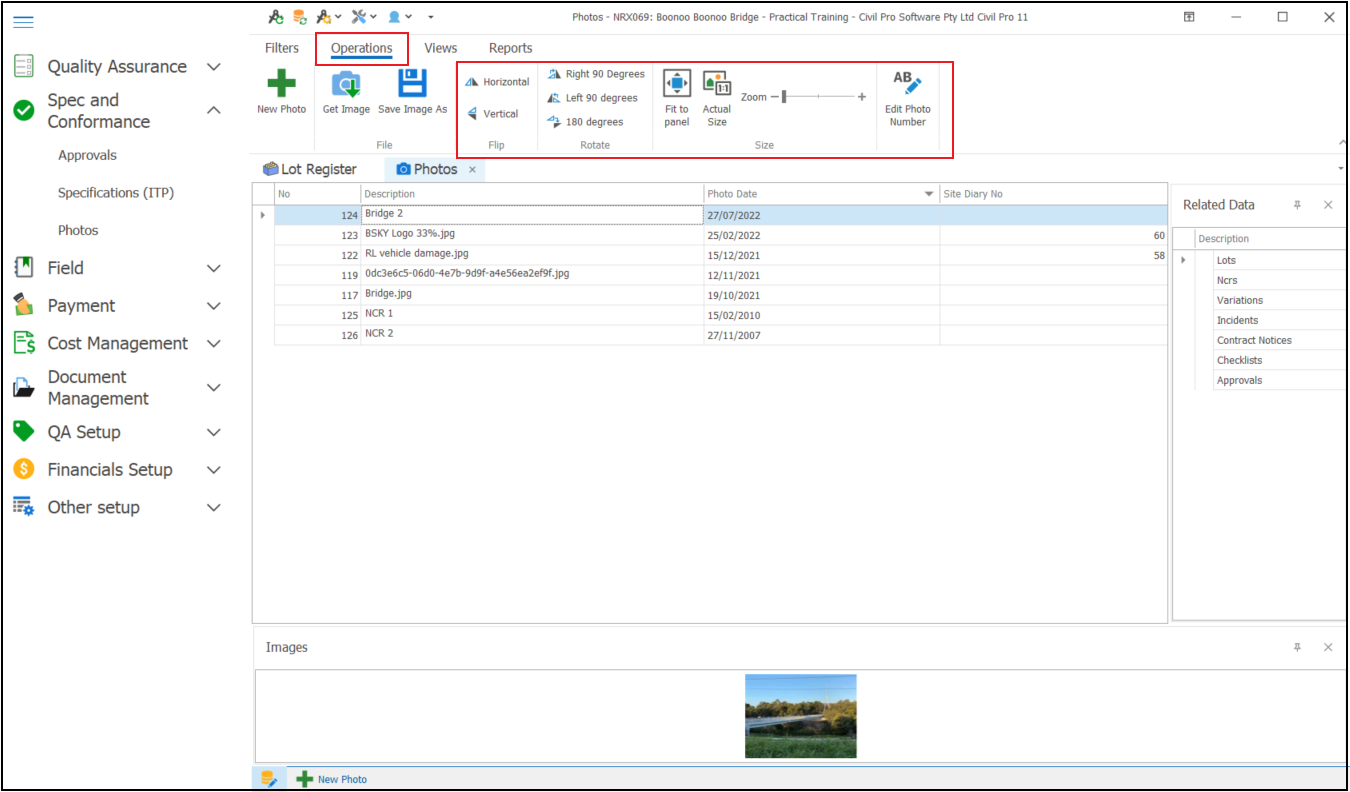Switch to the Lot Register tab
1350x792 pixels.
[310, 169]
